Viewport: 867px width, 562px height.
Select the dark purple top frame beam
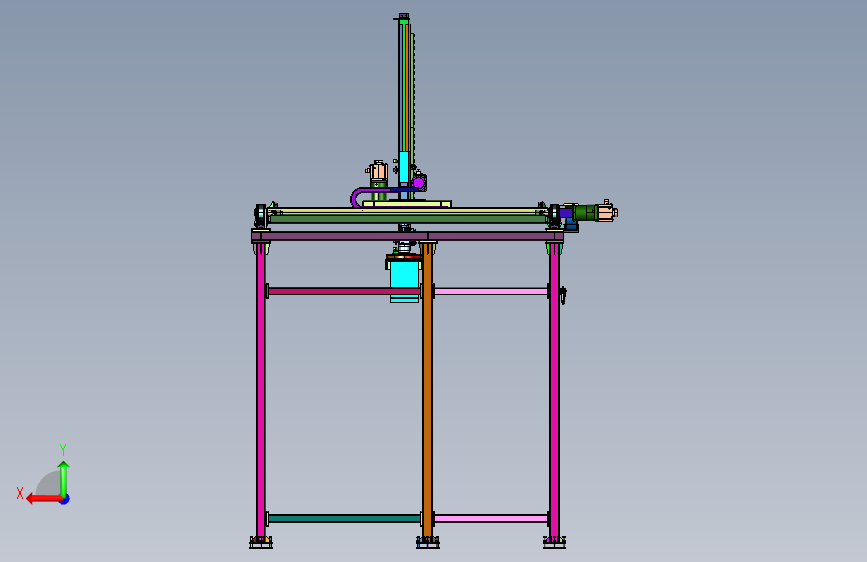point(408,236)
